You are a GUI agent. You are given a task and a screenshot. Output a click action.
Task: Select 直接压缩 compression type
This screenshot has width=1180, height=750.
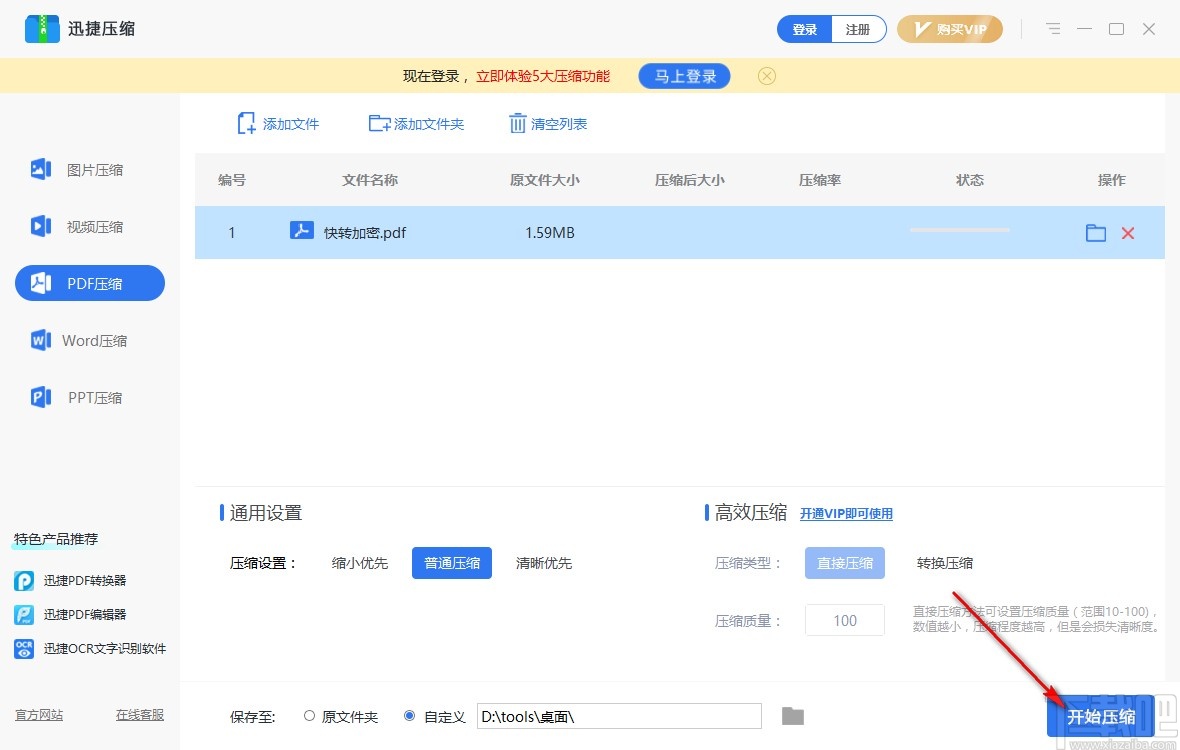pos(844,563)
